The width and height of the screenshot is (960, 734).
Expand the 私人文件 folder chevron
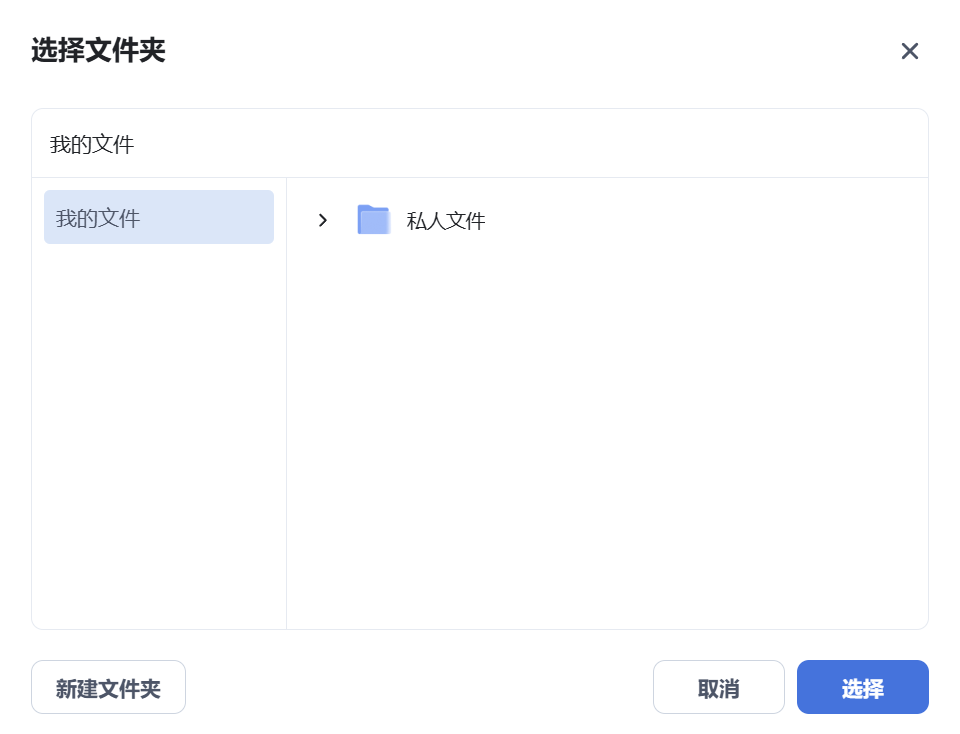click(x=322, y=220)
